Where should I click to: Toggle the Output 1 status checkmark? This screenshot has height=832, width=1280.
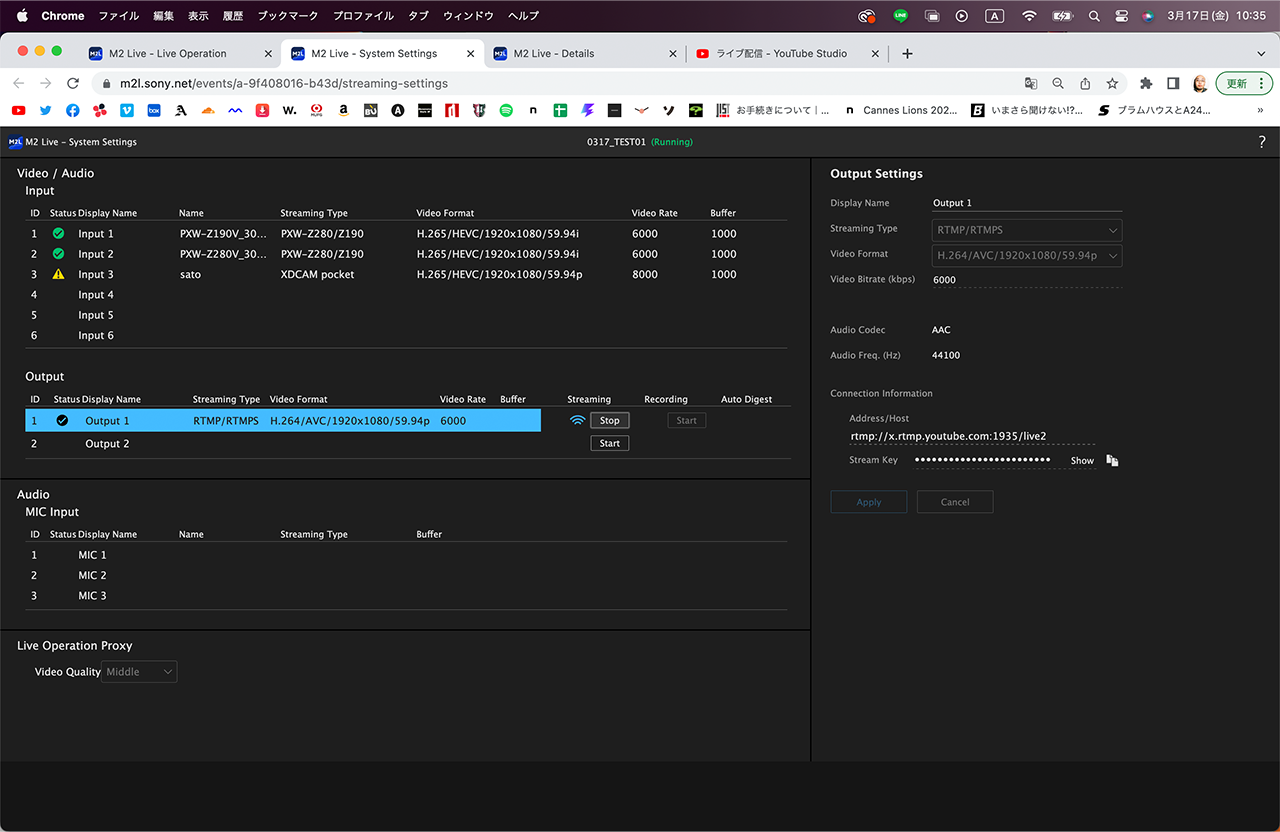(63, 421)
